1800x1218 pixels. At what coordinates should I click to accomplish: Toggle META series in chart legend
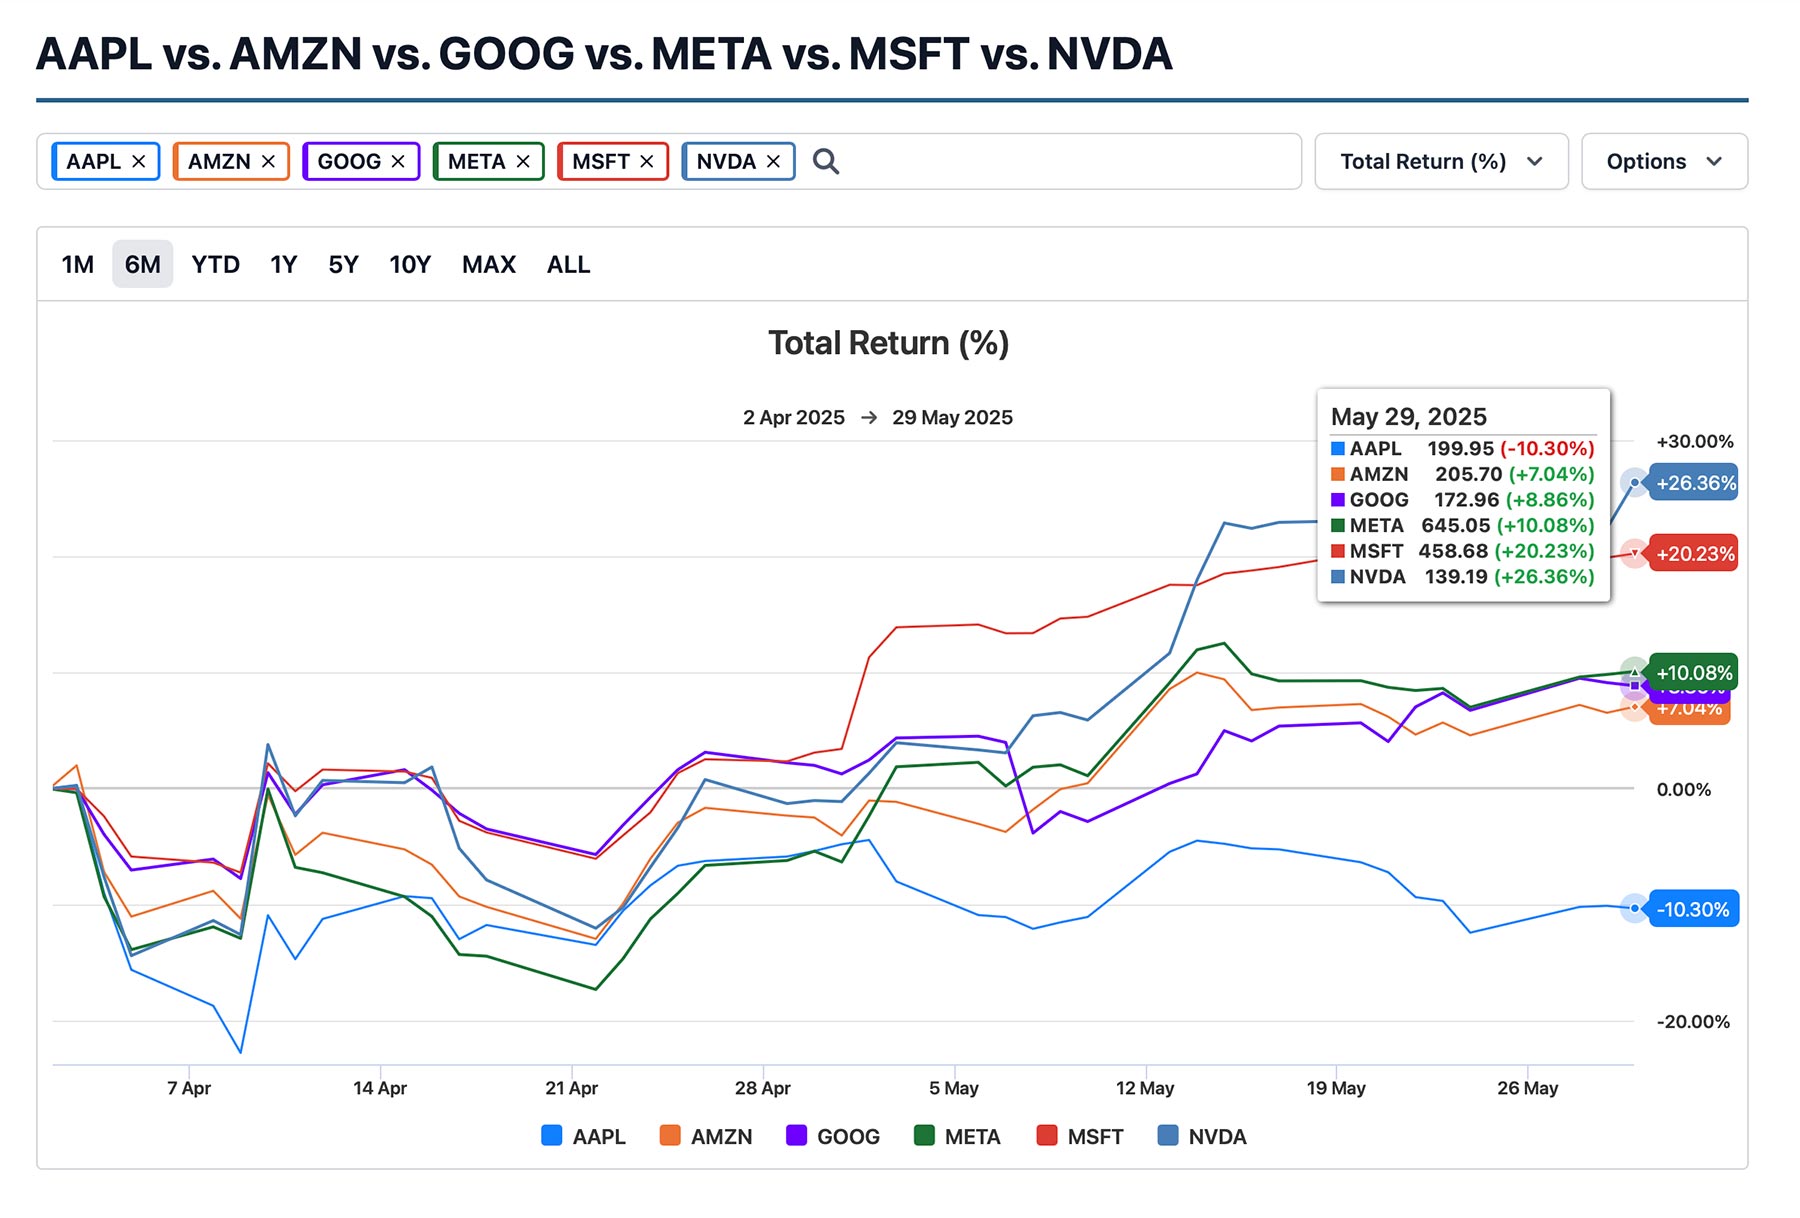pyautogui.click(x=957, y=1136)
